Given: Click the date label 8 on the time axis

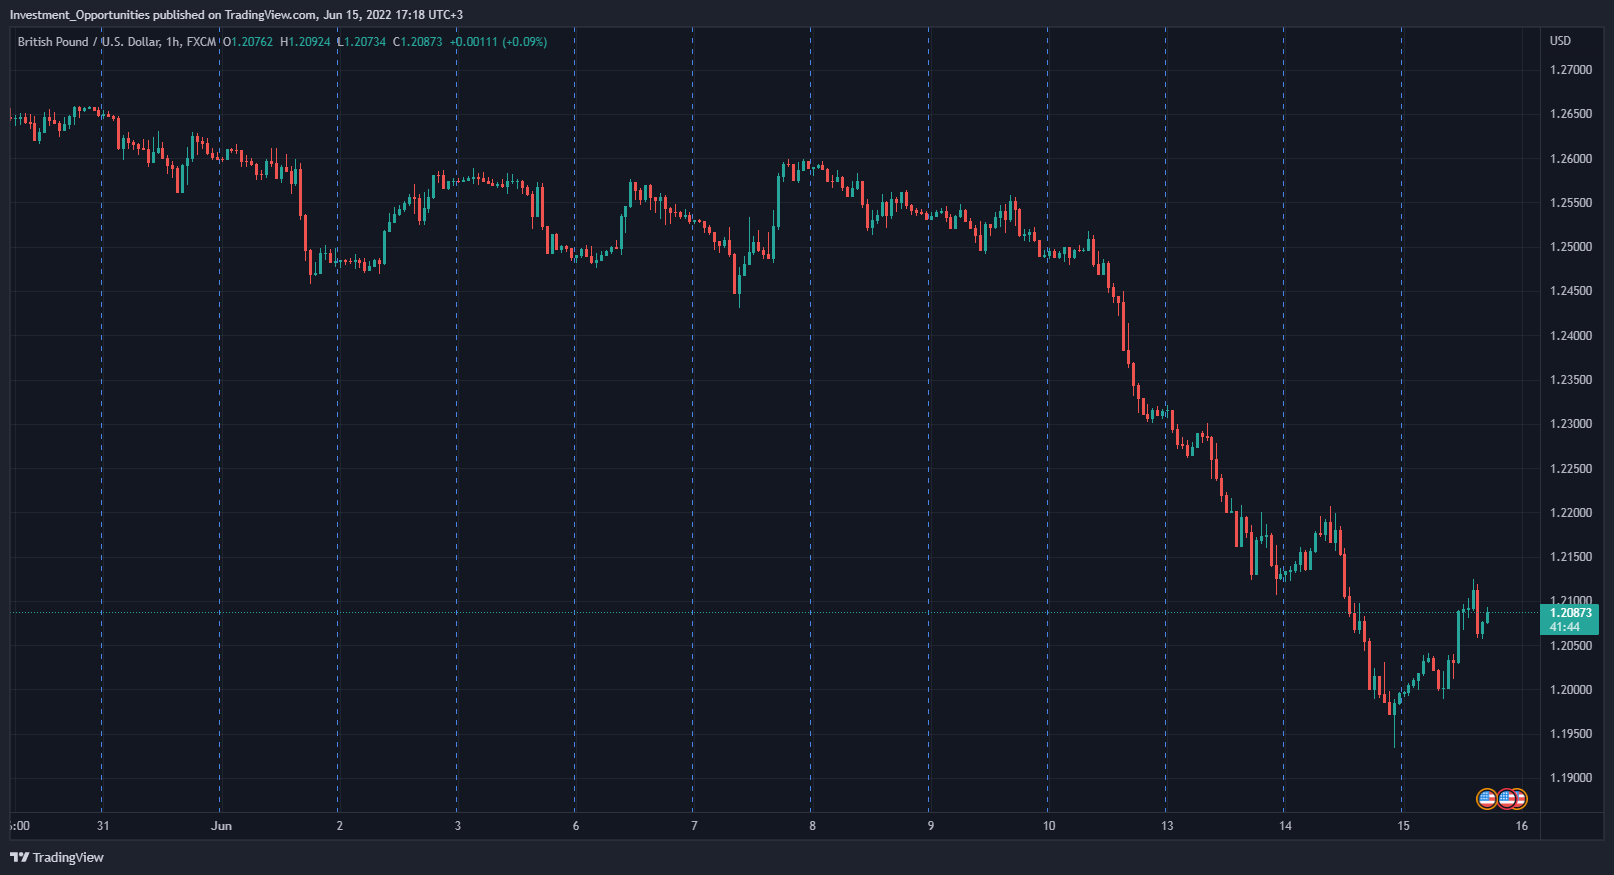Looking at the screenshot, I should pyautogui.click(x=813, y=826).
